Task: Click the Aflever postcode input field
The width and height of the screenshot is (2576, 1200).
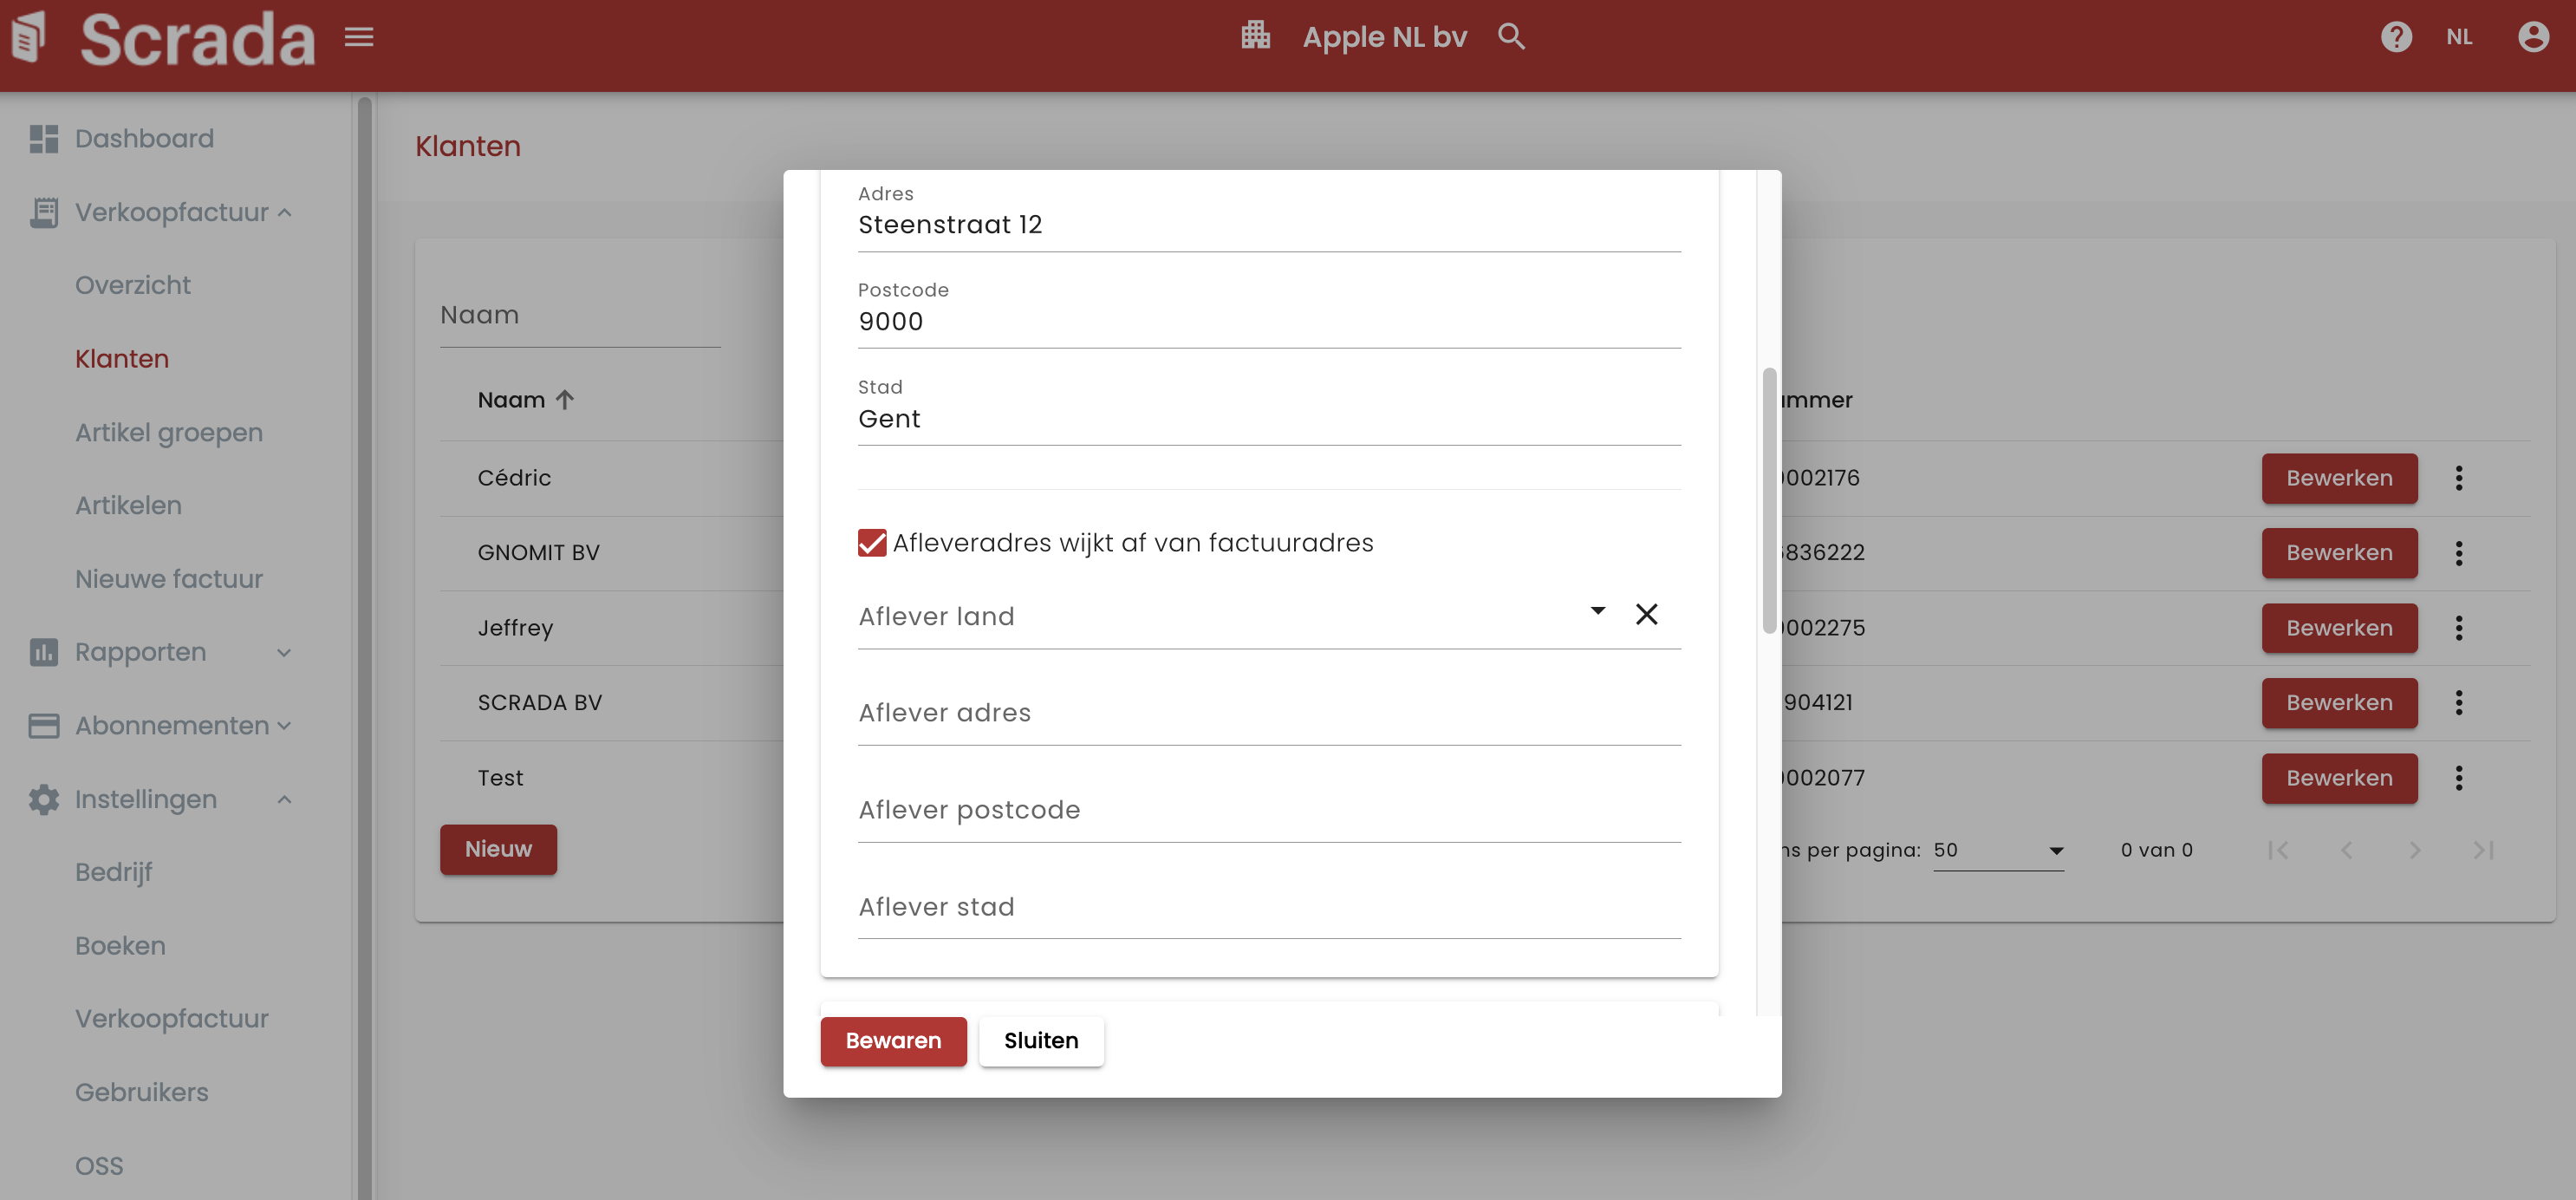Action: 1268,811
